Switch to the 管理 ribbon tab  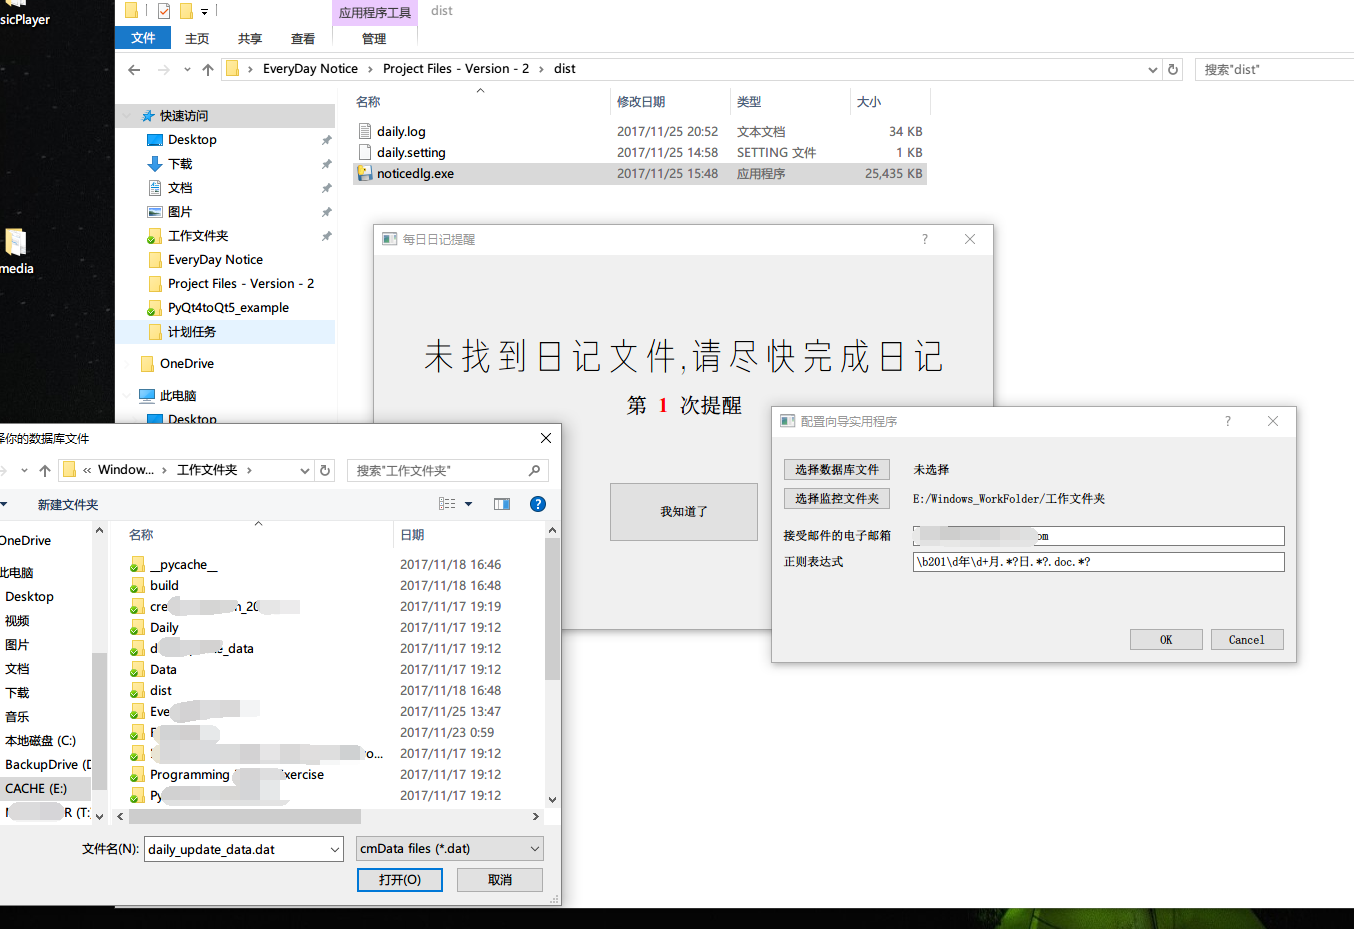point(374,39)
